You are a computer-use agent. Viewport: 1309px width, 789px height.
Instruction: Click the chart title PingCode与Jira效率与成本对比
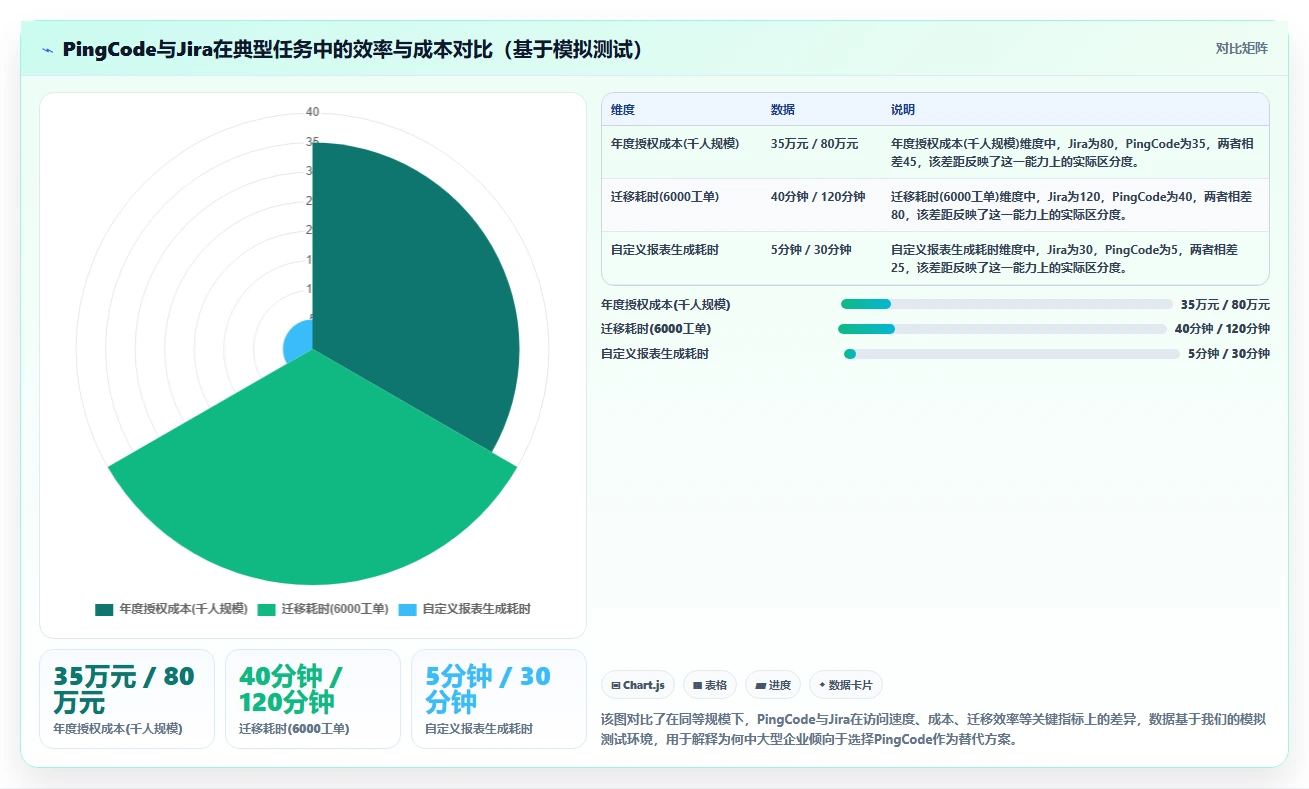click(353, 50)
